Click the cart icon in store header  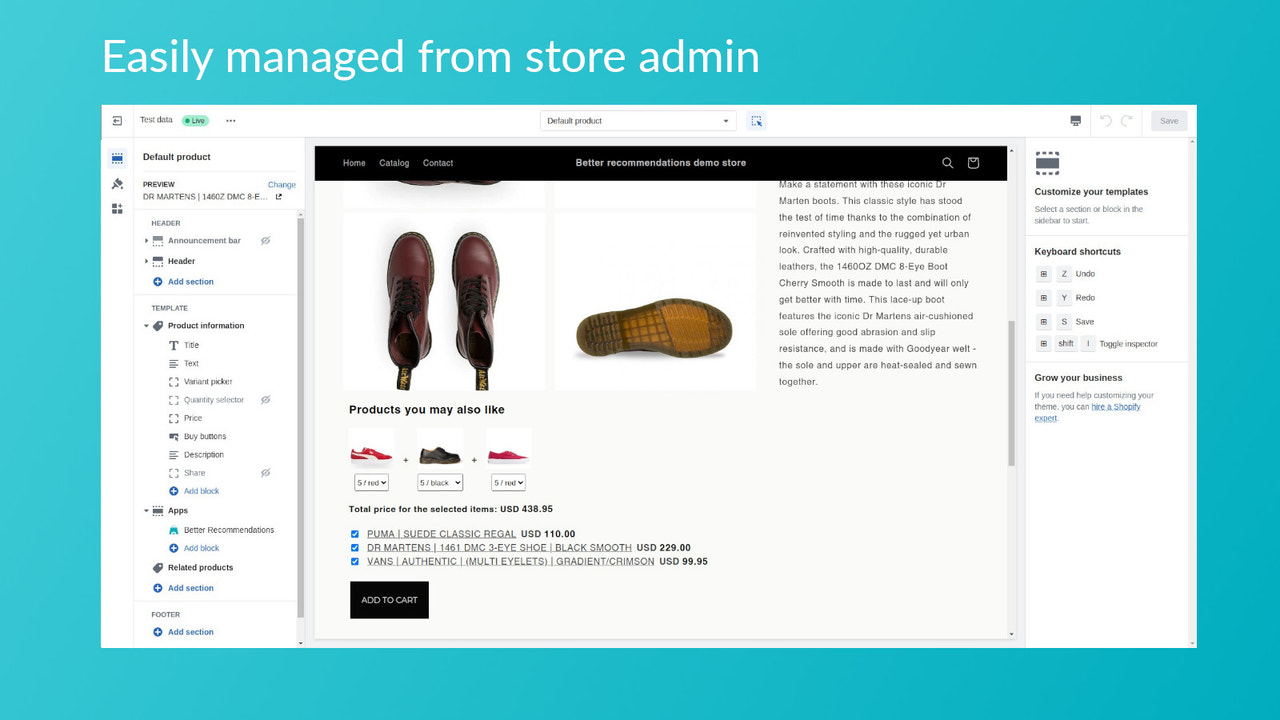click(x=972, y=162)
